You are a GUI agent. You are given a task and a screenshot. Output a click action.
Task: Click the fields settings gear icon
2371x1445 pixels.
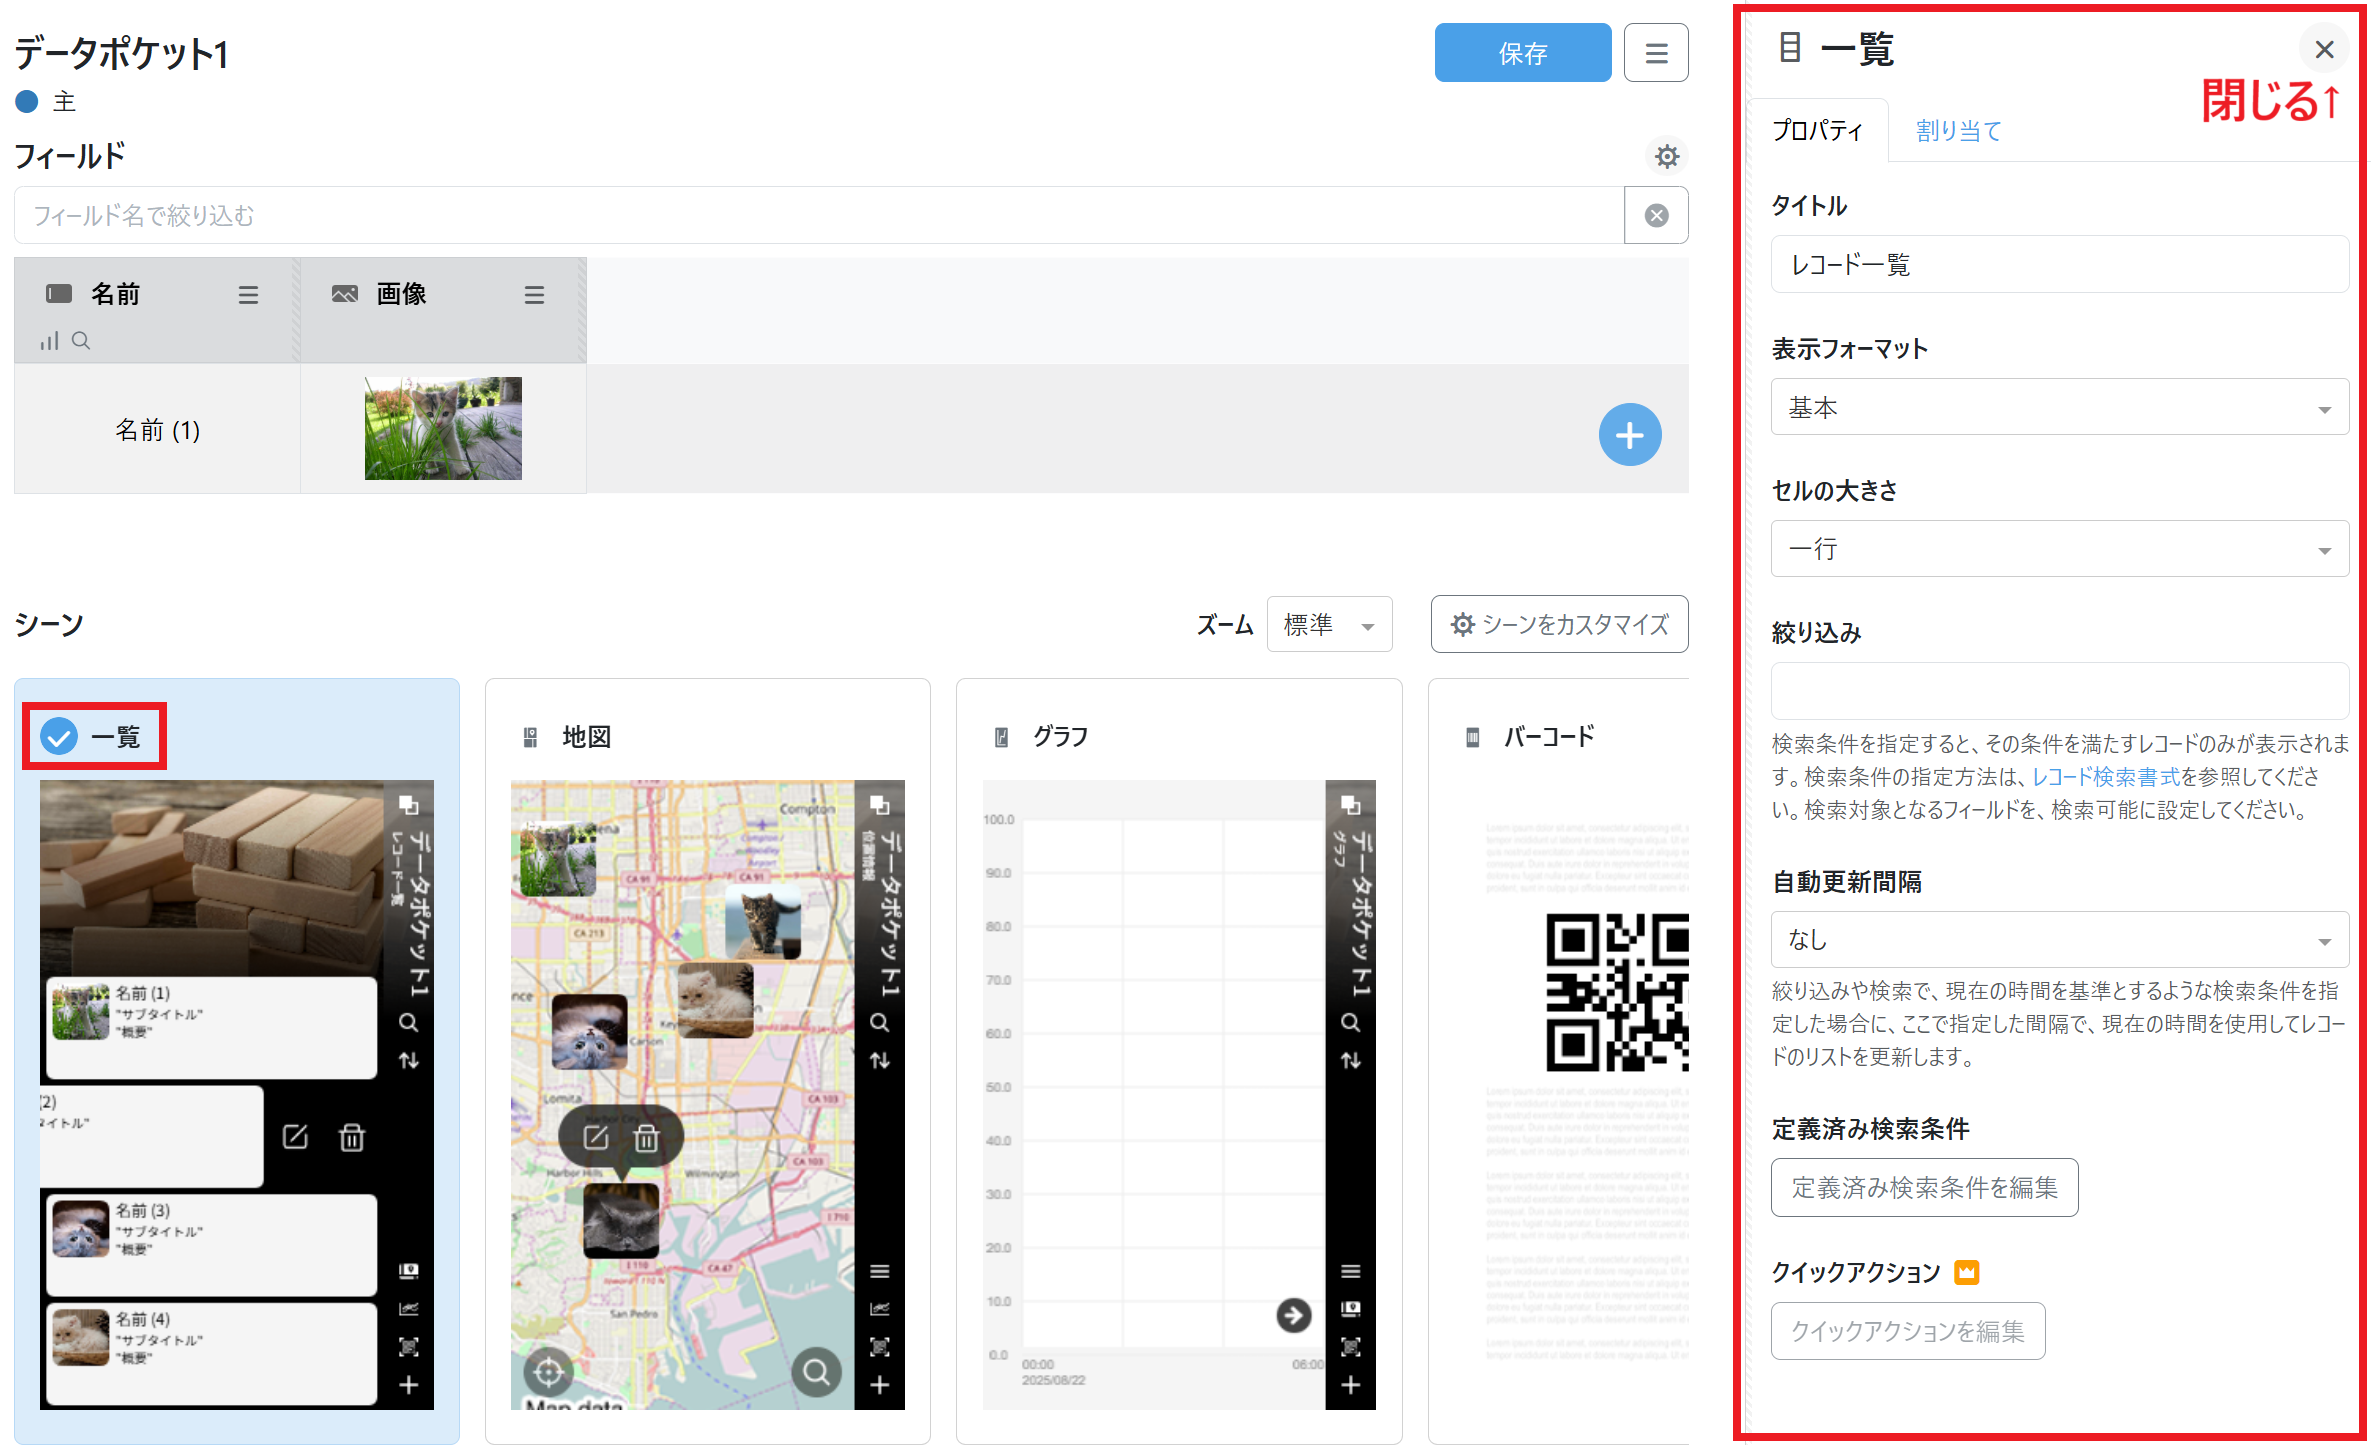click(x=1666, y=156)
